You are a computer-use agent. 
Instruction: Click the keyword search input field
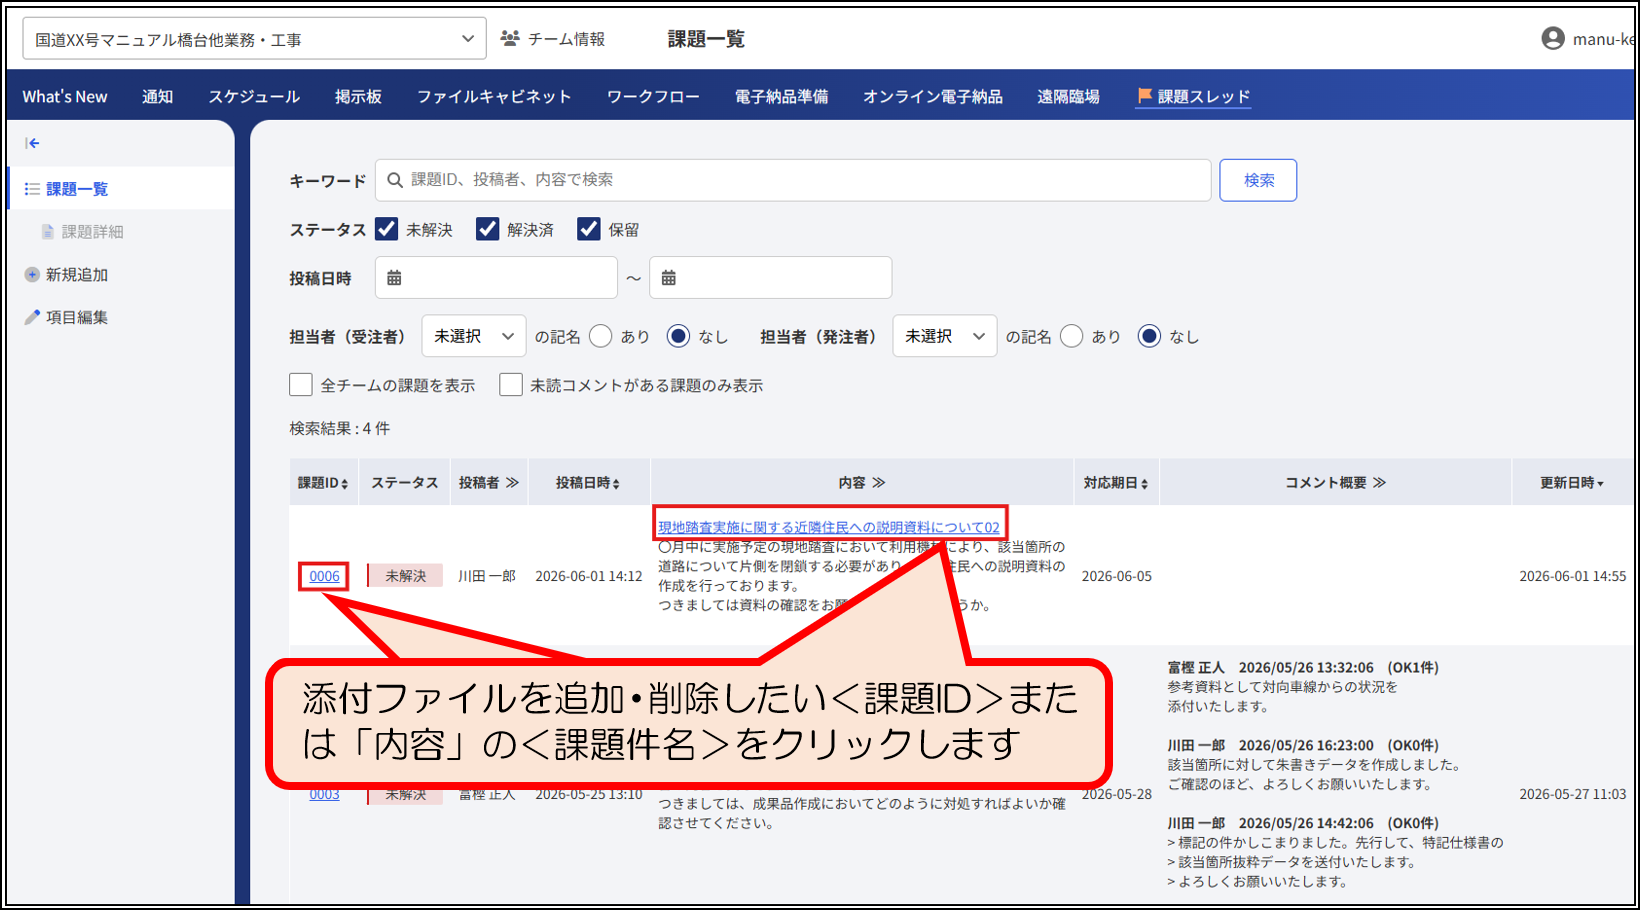793,180
